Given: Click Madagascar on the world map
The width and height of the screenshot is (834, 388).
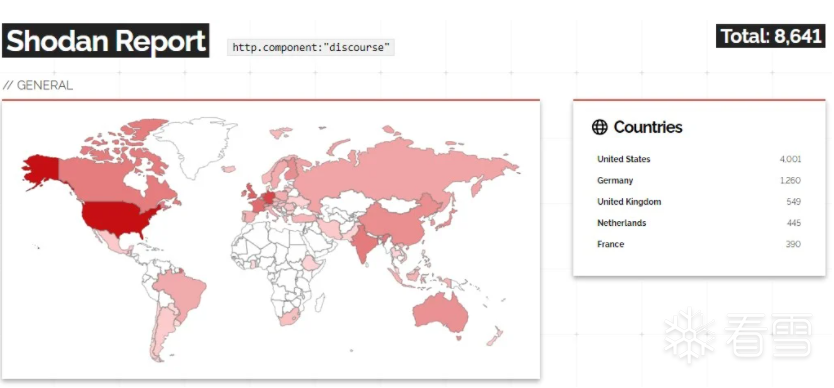Looking at the screenshot, I should [x=320, y=303].
